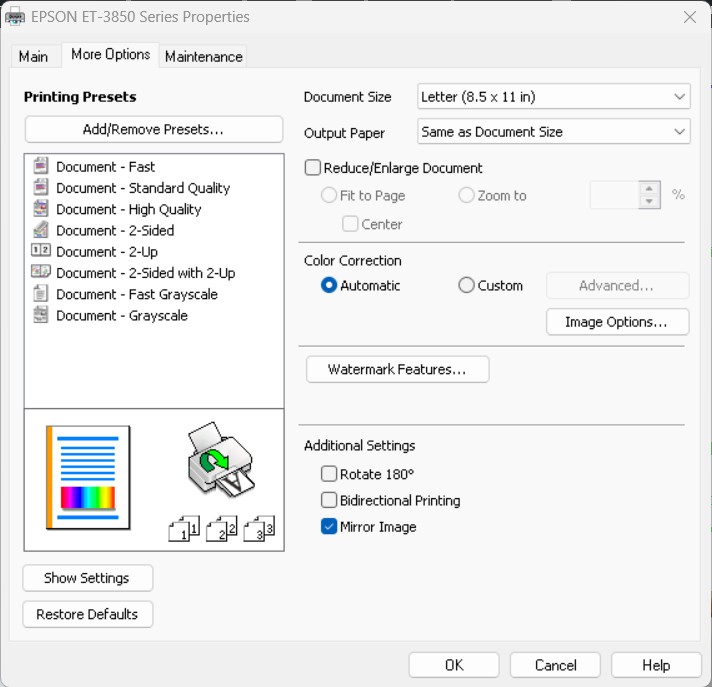Select the Document - Fast preset icon
Image resolution: width=712 pixels, height=687 pixels.
tap(41, 167)
